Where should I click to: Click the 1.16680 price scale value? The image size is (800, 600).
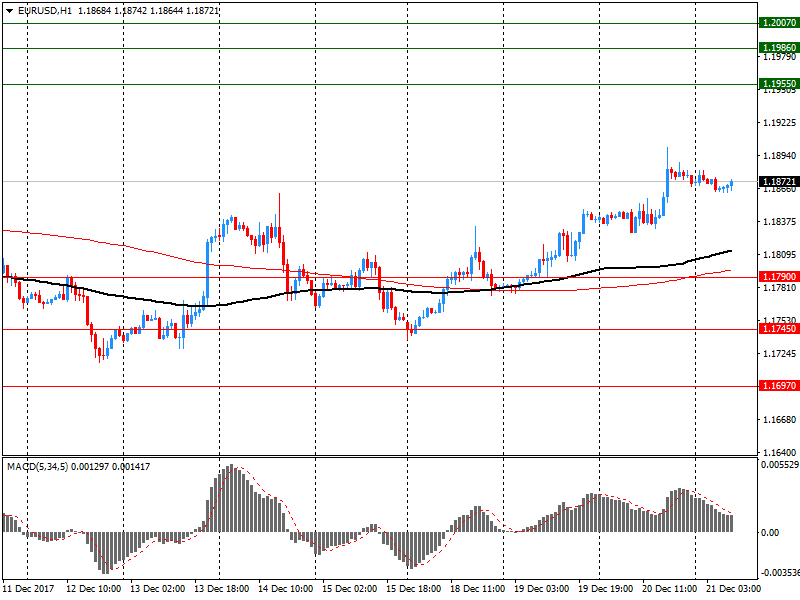[x=779, y=419]
